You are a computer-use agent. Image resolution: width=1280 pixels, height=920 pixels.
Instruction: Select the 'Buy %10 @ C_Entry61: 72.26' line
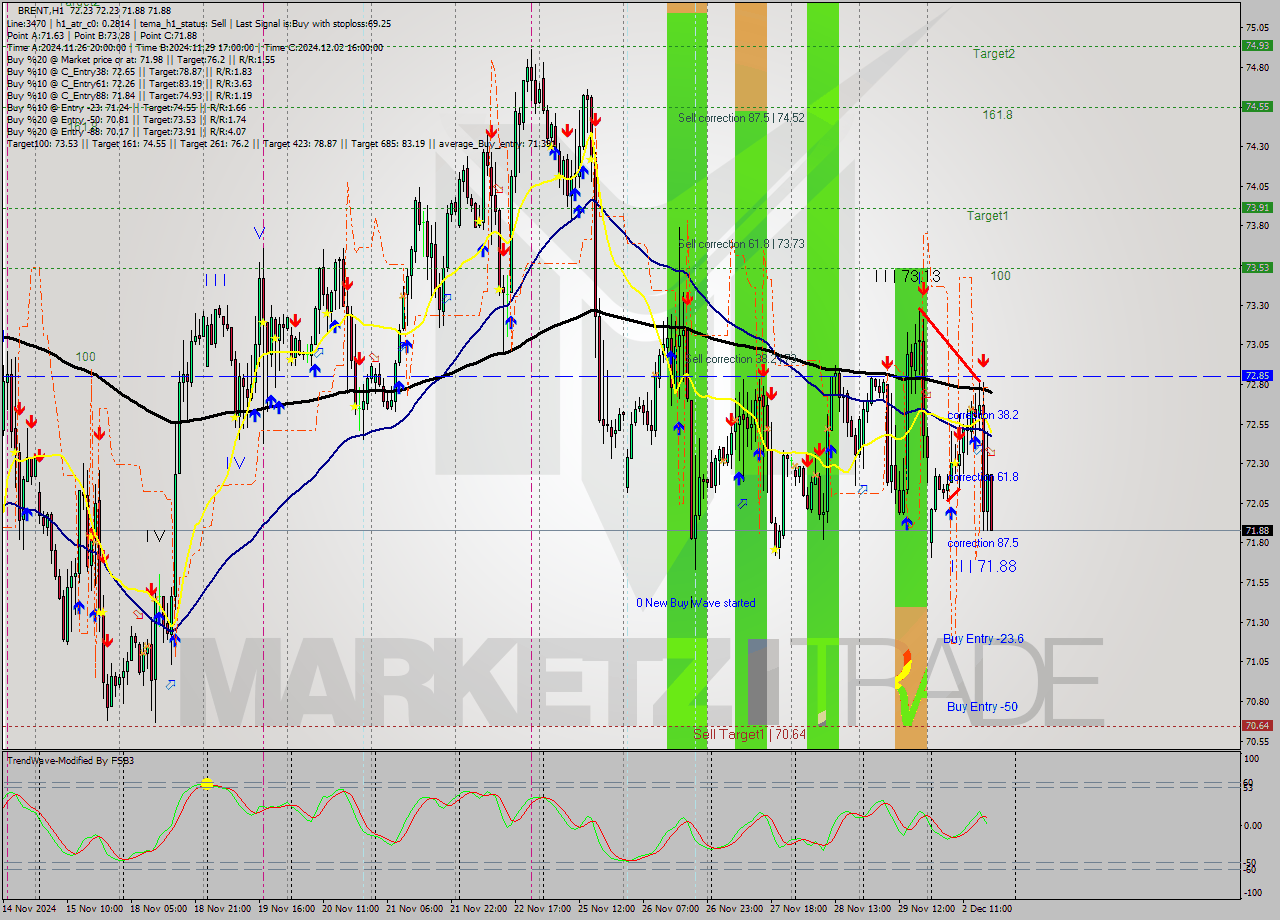click(x=129, y=83)
